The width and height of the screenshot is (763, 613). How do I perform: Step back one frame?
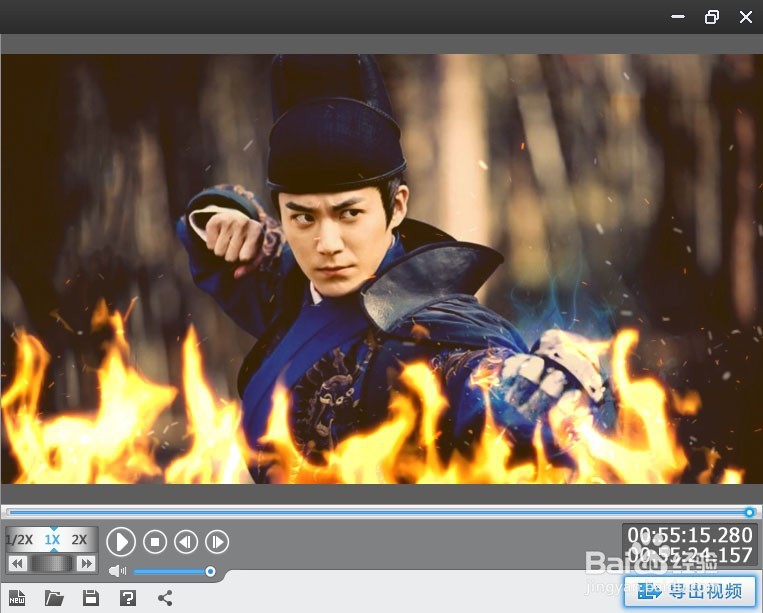click(186, 541)
